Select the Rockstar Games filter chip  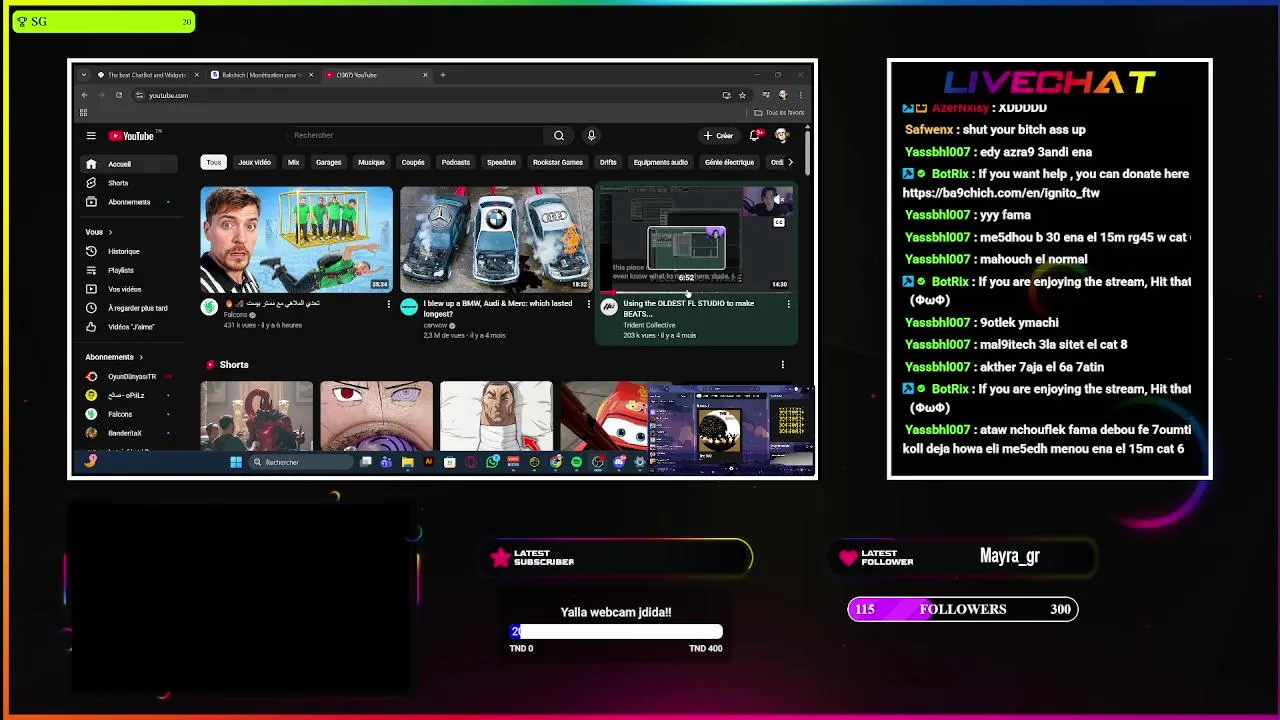[x=557, y=162]
